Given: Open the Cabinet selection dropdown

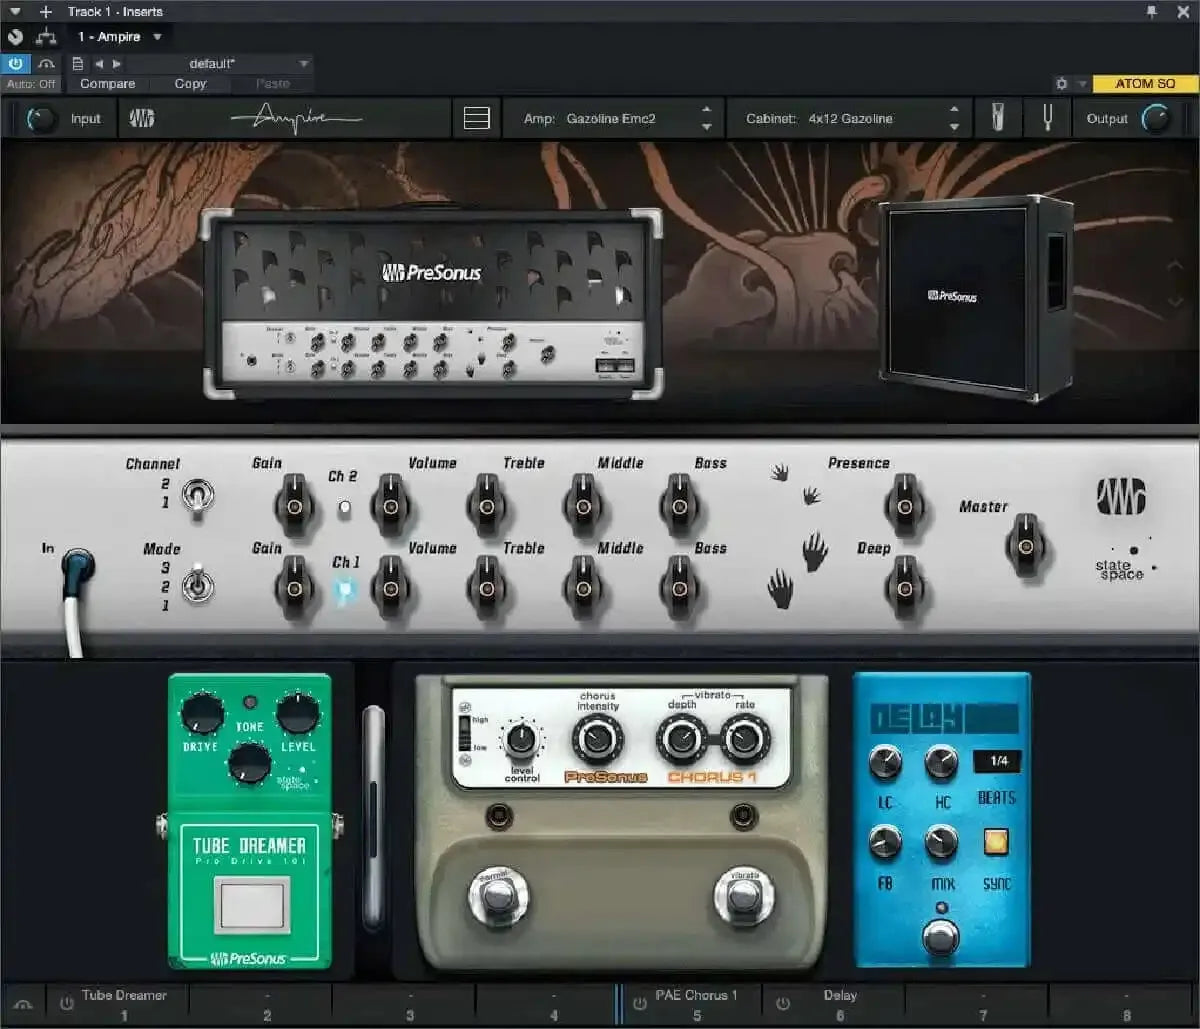Looking at the screenshot, I should [x=850, y=119].
